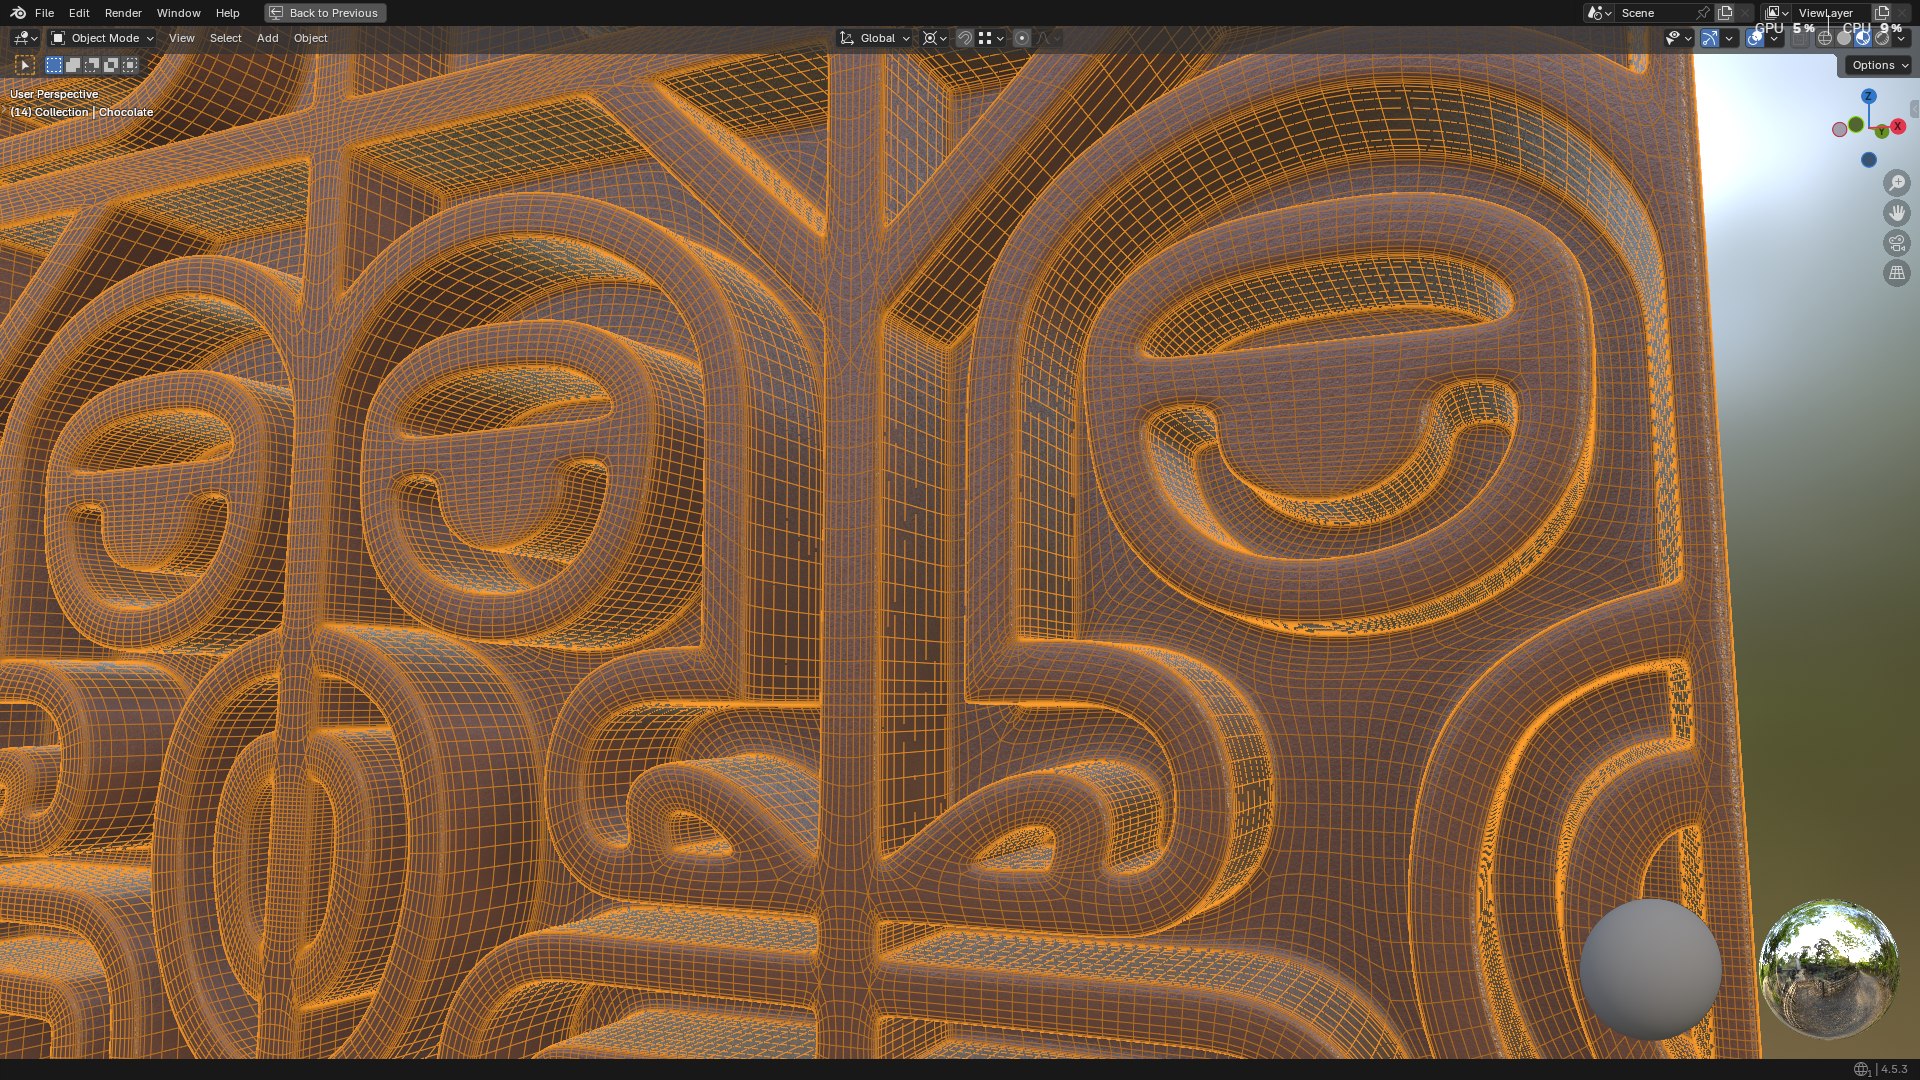Select rendered viewport shading mode

point(1882,38)
